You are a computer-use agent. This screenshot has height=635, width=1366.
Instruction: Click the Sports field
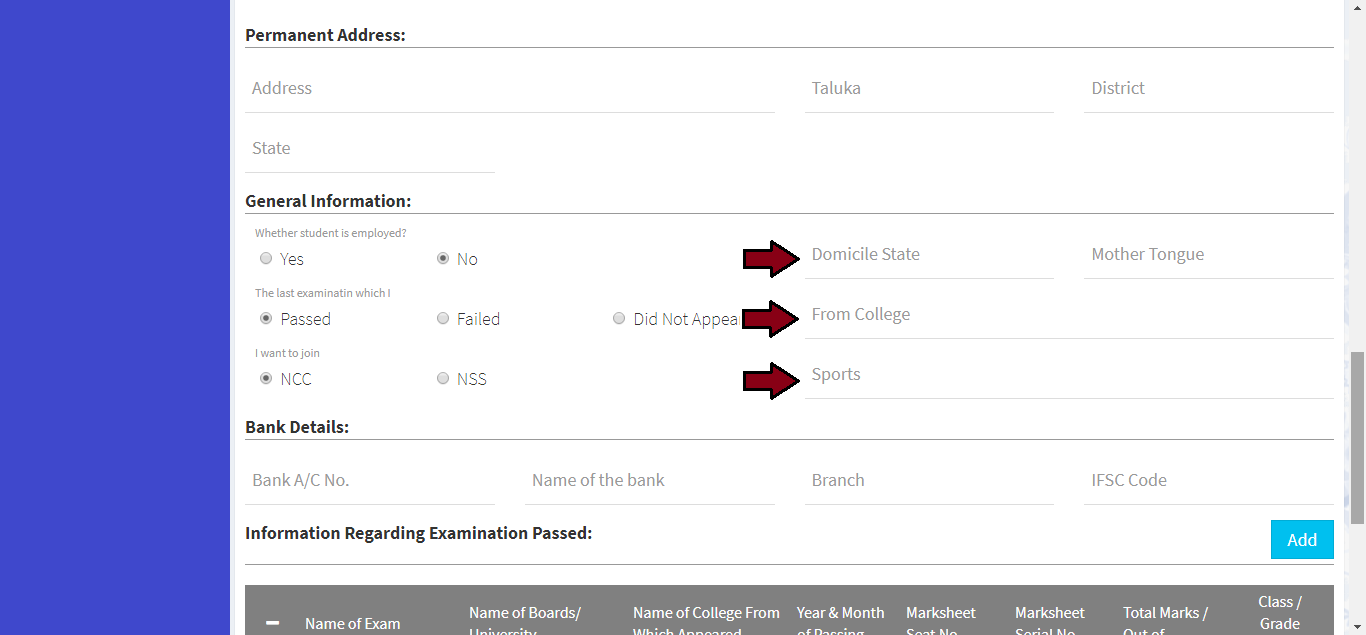[x=1068, y=375]
